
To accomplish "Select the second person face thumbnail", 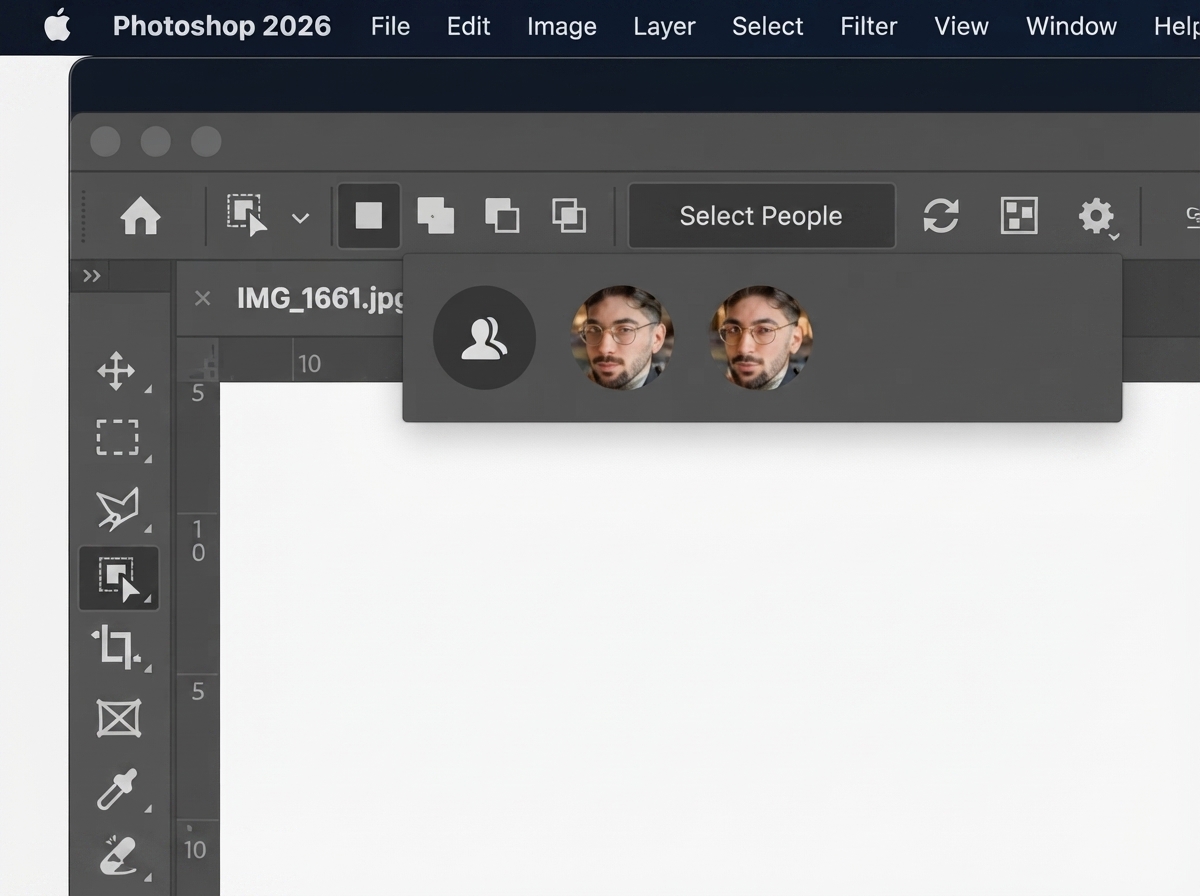I will tap(761, 338).
